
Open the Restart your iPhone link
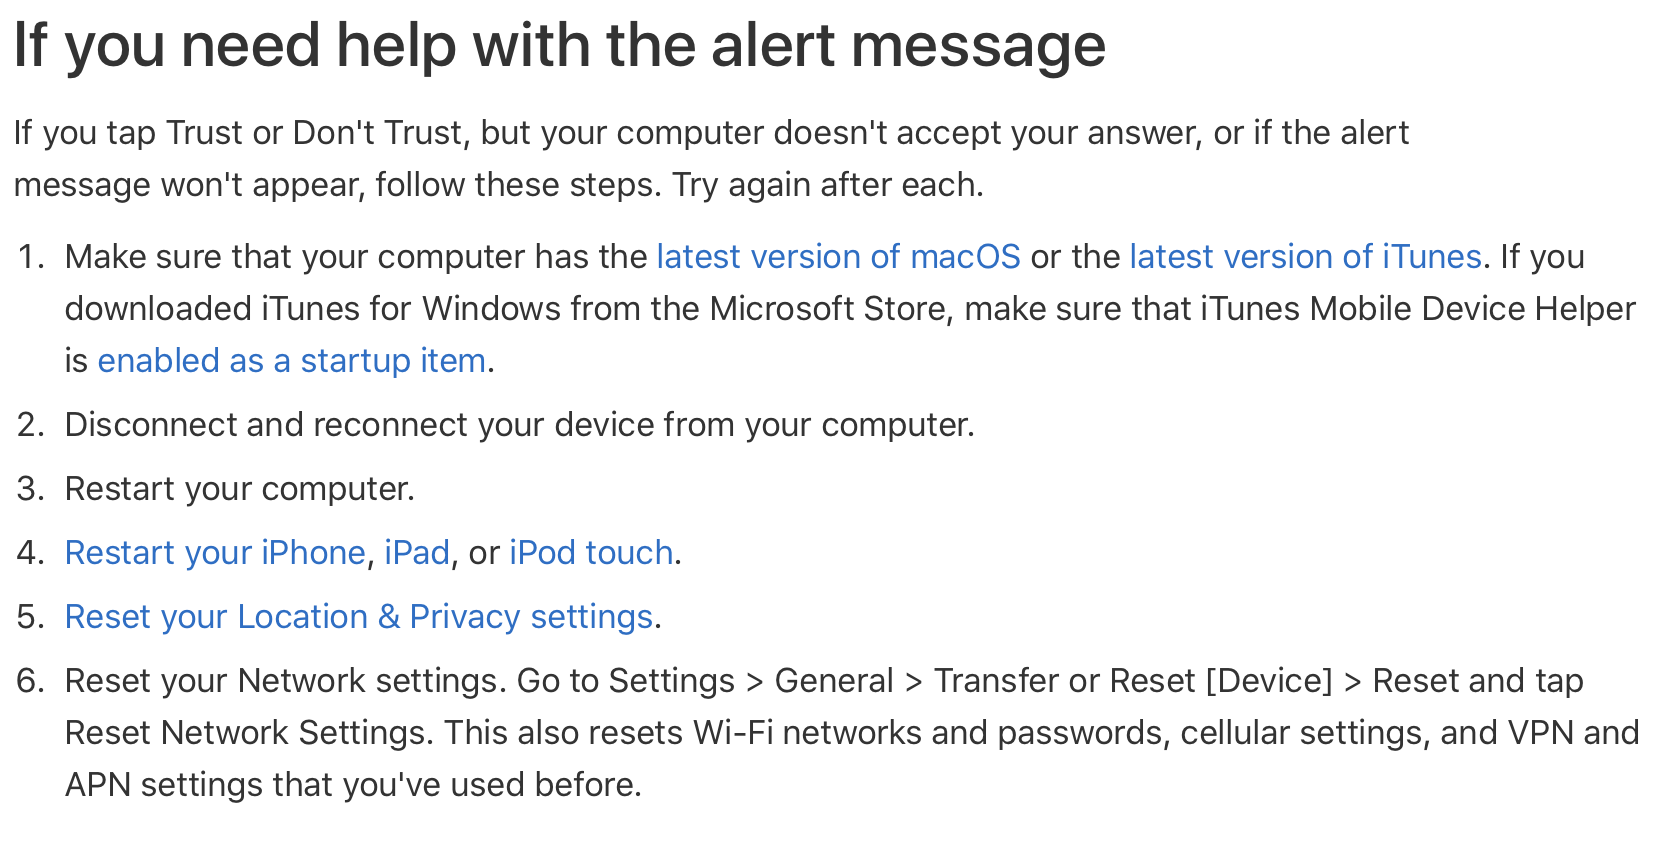click(215, 553)
